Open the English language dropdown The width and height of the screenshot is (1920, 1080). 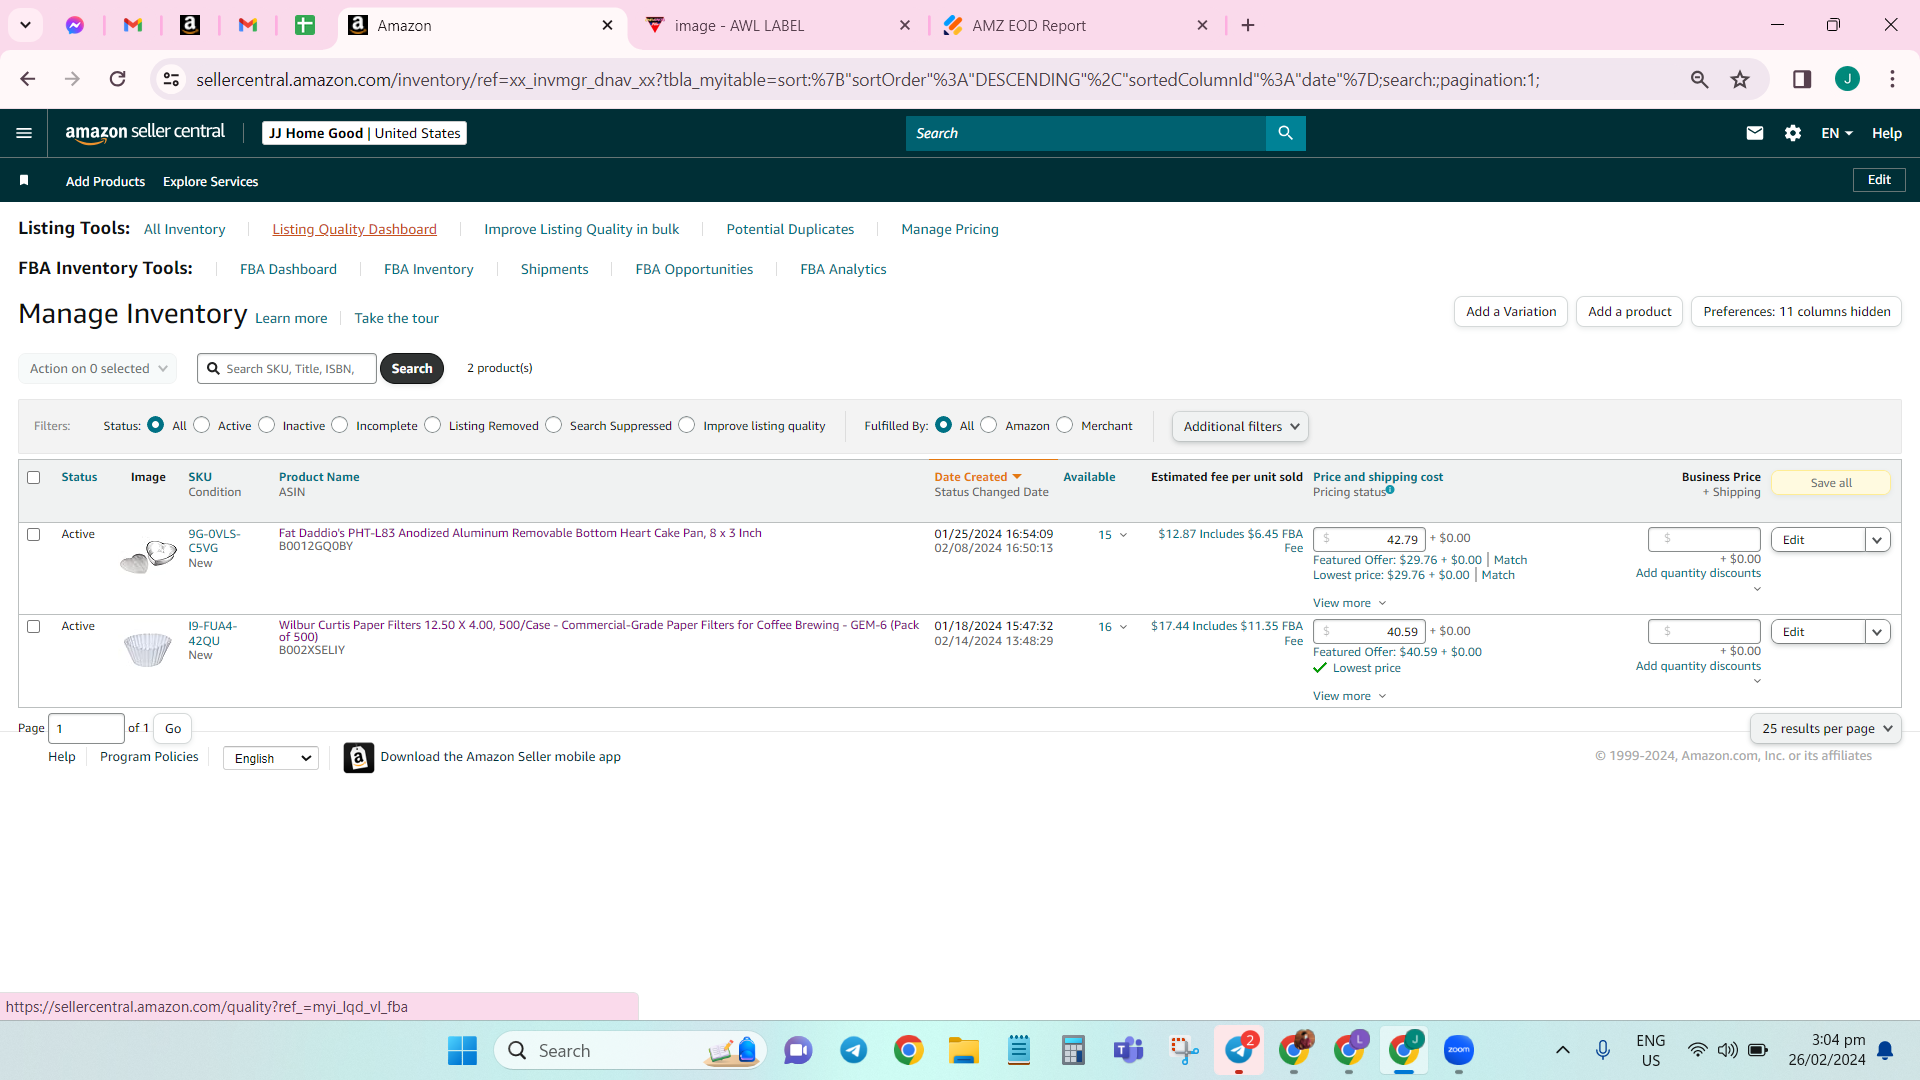click(271, 758)
